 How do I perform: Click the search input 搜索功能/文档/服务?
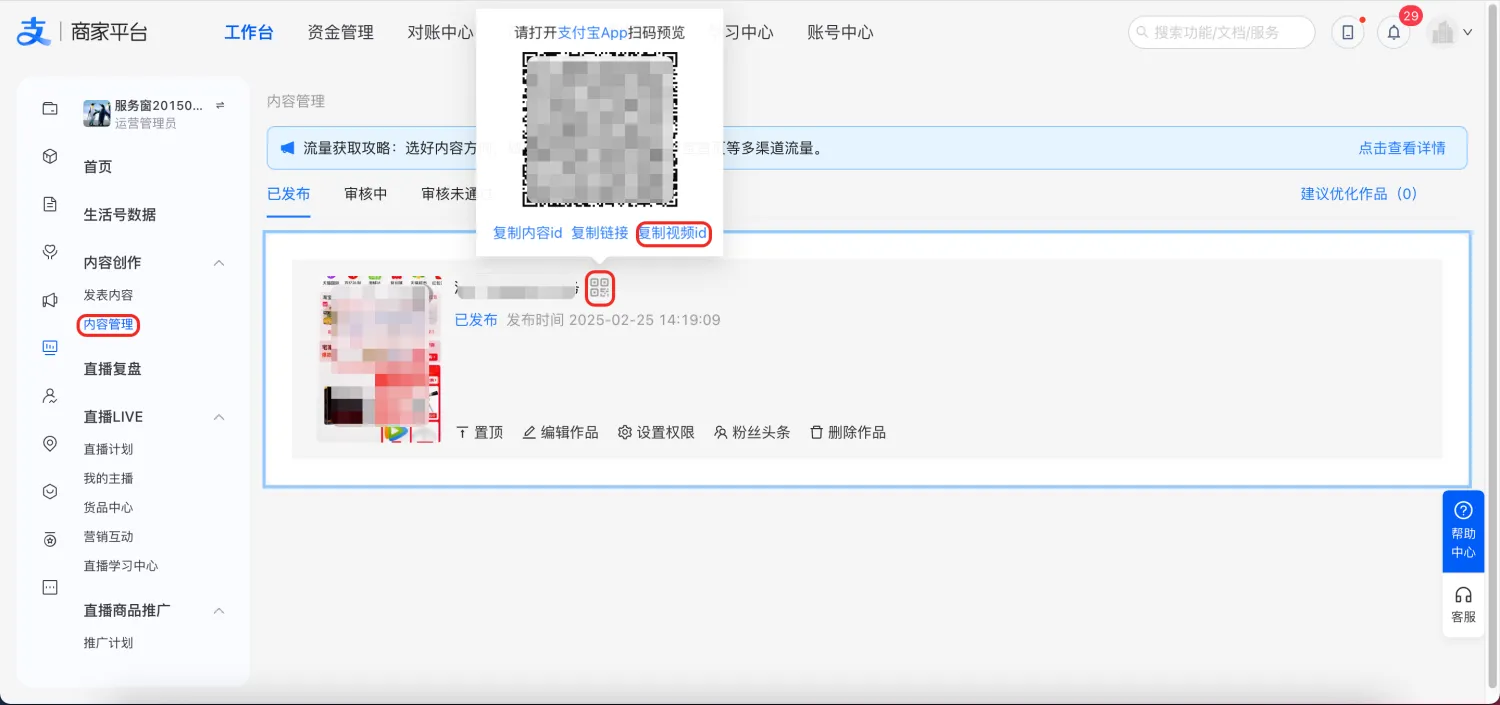point(1221,32)
